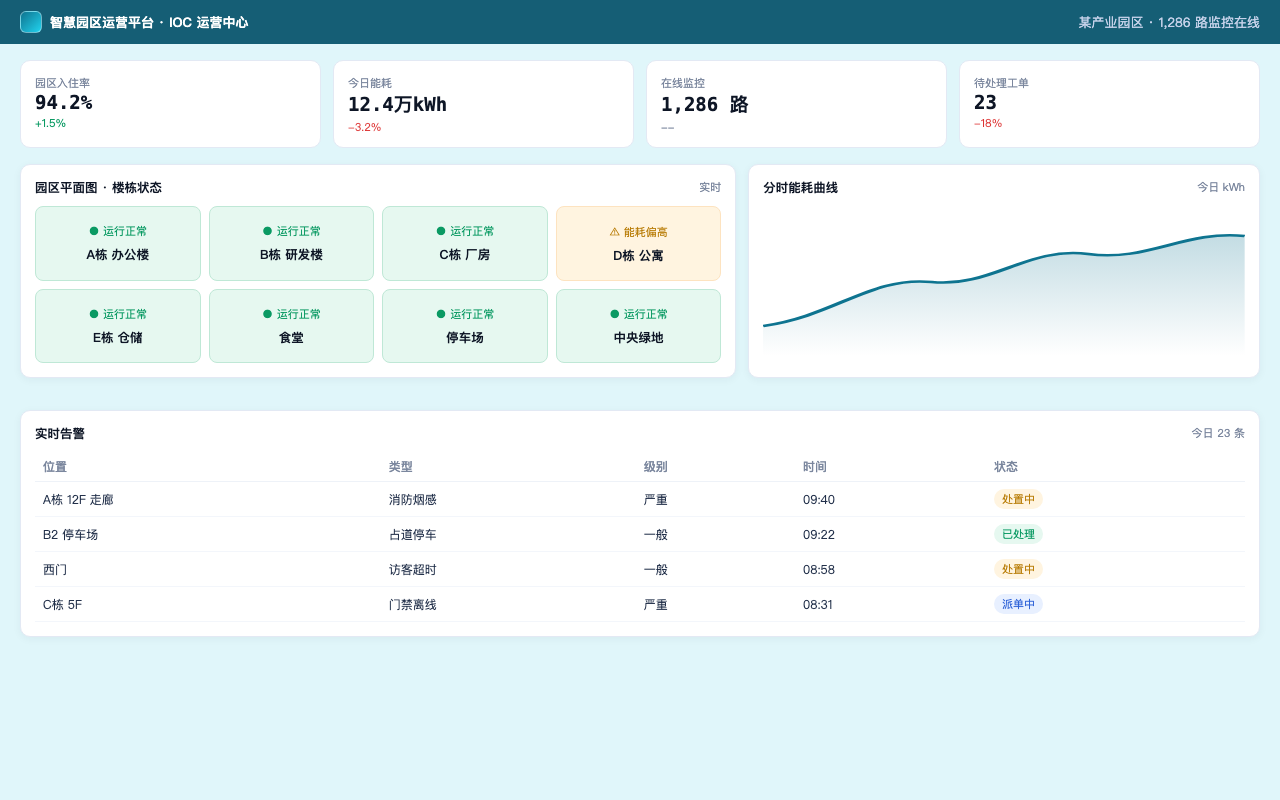Click the +1.5% change value under 园区入住率
Image resolution: width=1280 pixels, height=800 pixels.
(x=50, y=123)
